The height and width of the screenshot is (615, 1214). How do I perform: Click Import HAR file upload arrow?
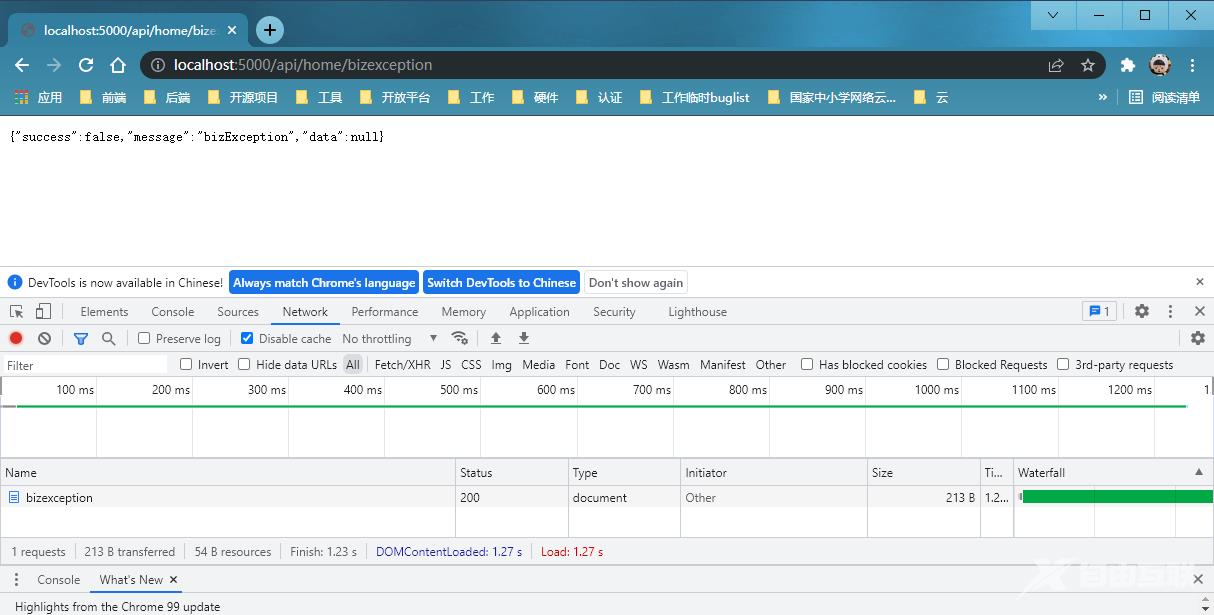496,339
